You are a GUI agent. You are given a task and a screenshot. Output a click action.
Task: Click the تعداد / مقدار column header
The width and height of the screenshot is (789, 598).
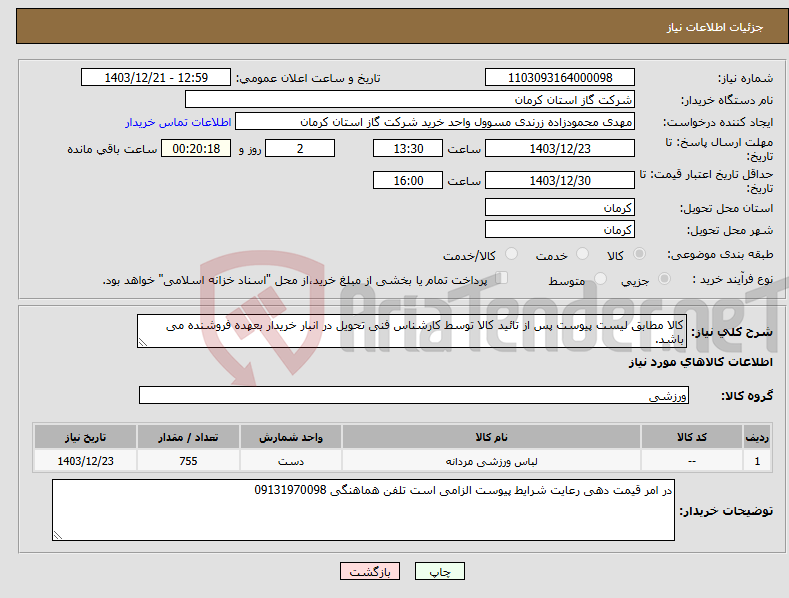[x=188, y=437]
